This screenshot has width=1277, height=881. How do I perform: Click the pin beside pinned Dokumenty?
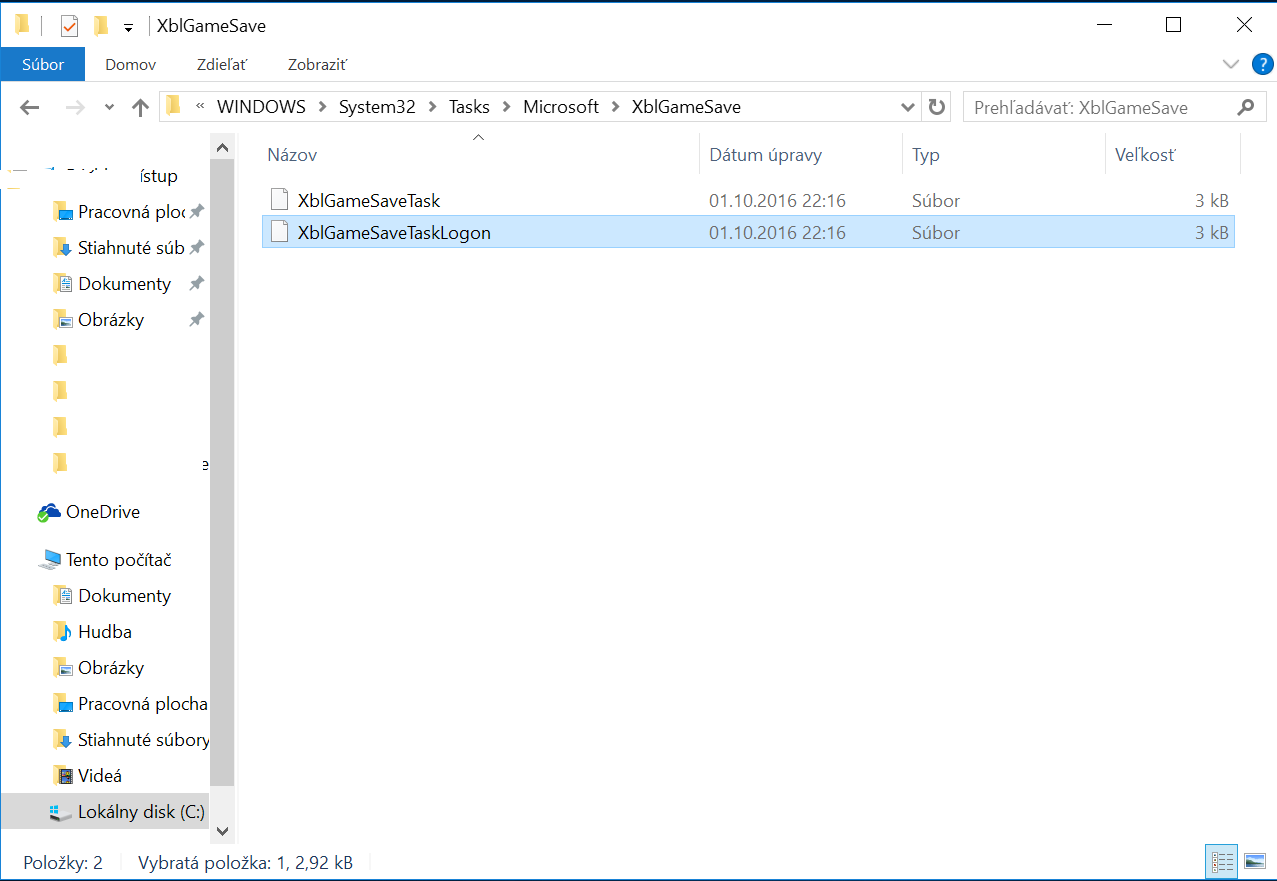coord(197,284)
